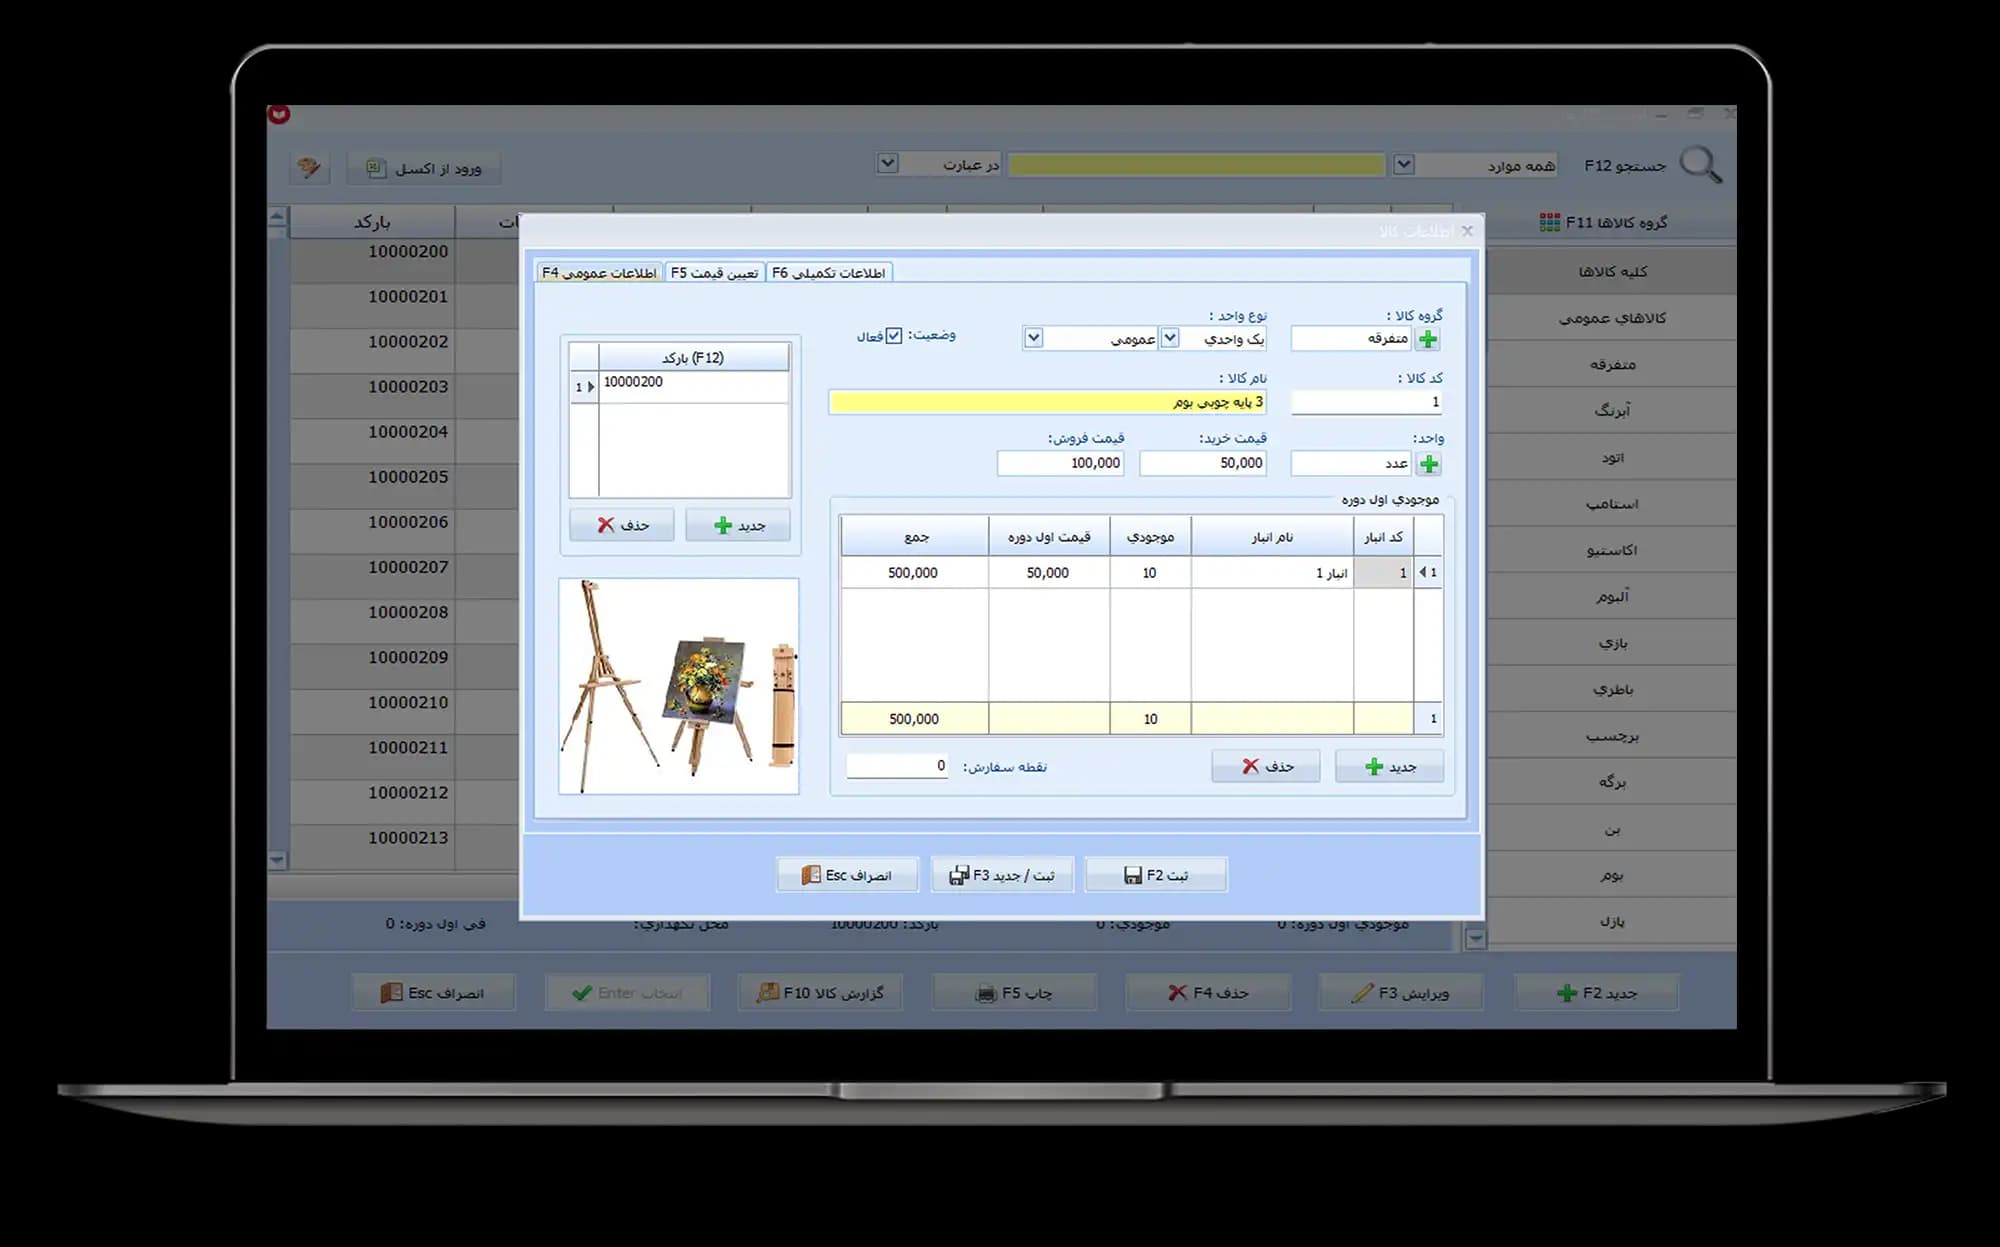
Task: Click the قیمت اول دوره column header
Action: pyautogui.click(x=1049, y=537)
